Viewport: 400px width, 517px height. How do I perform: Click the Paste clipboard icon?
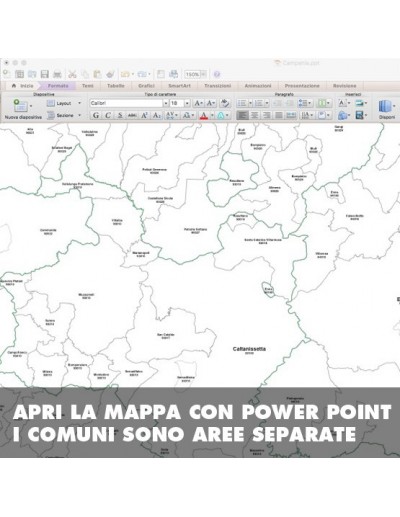point(97,74)
